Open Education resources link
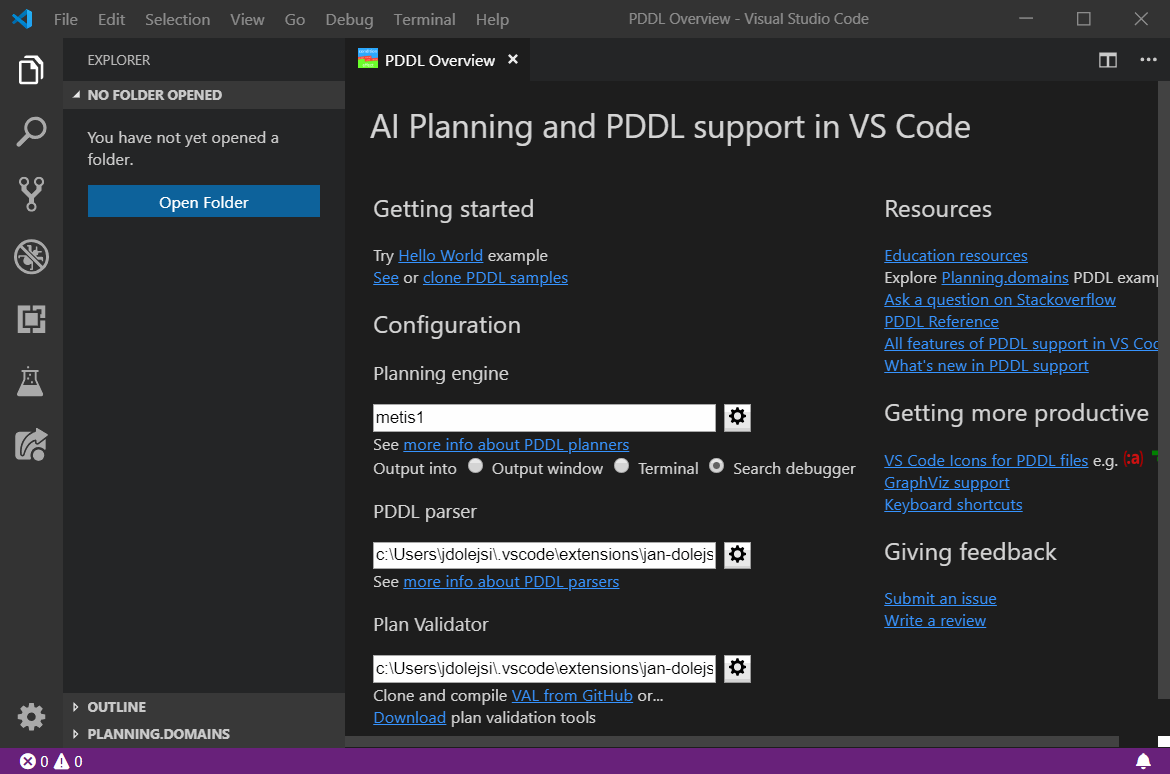 pyautogui.click(x=956, y=256)
